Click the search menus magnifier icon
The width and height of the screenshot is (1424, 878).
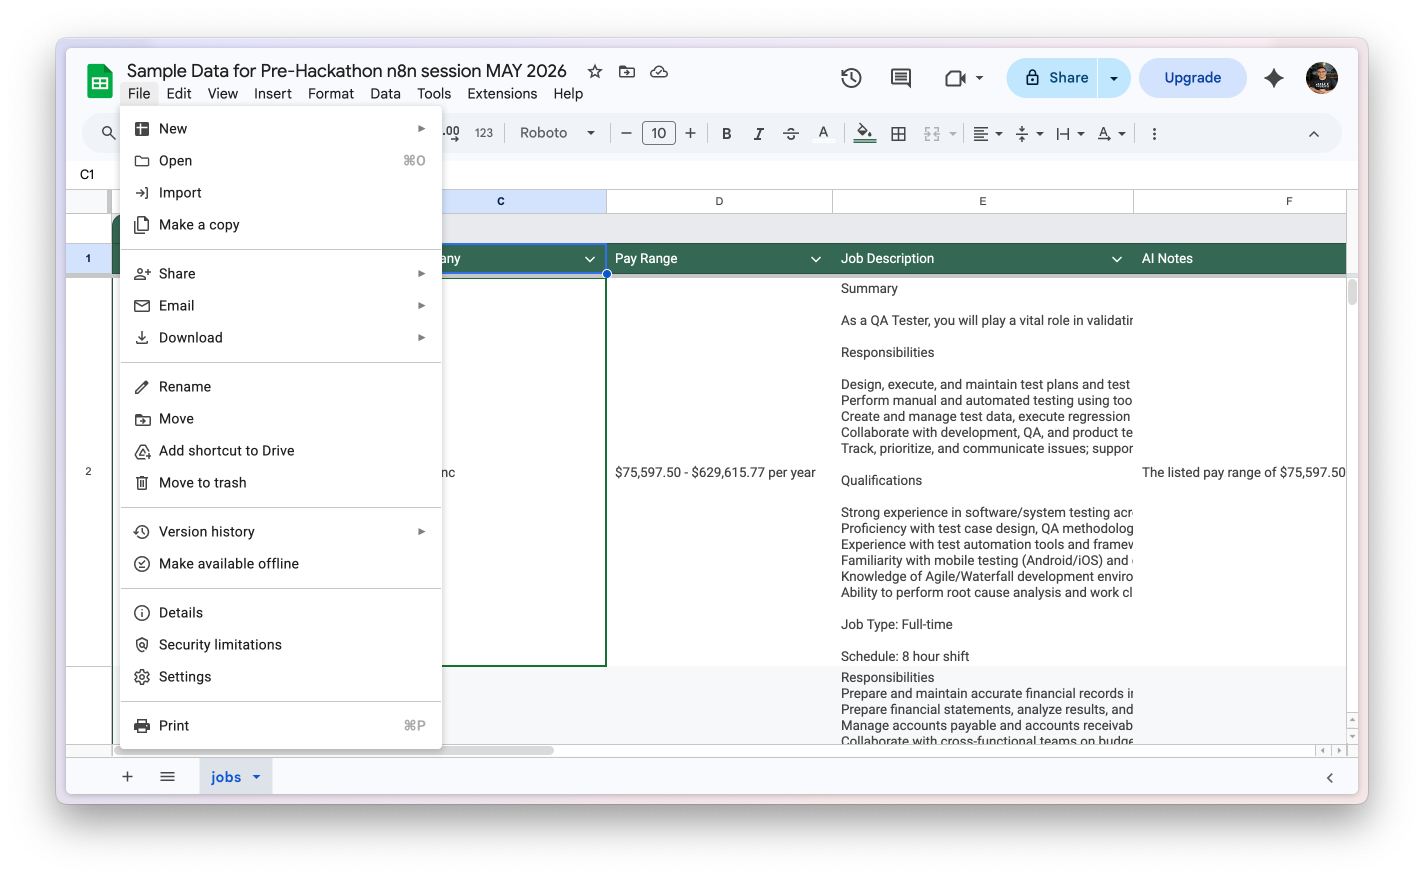pyautogui.click(x=108, y=133)
